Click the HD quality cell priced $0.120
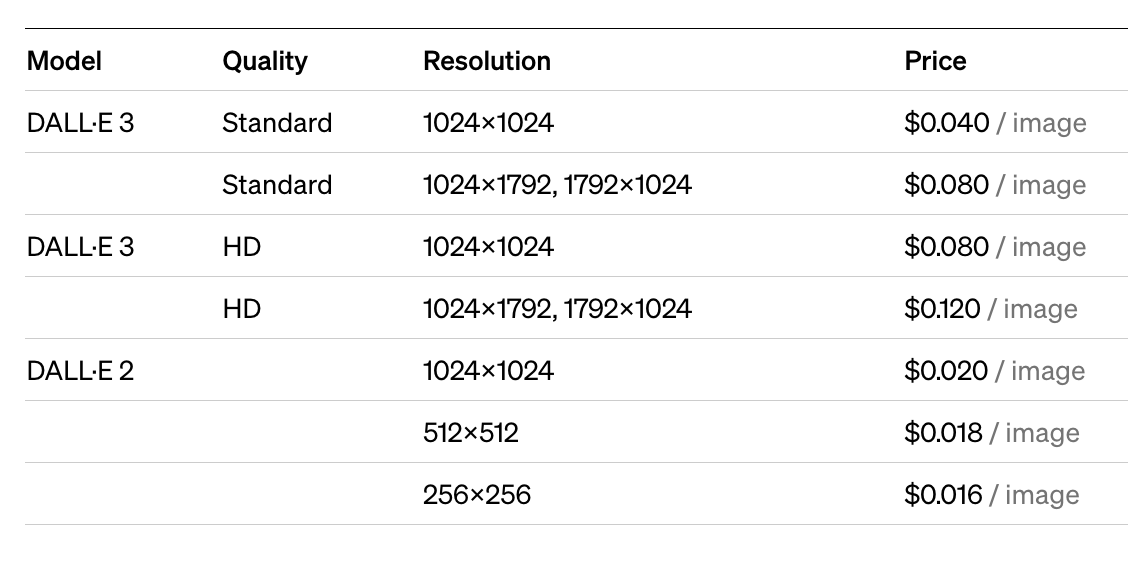This screenshot has height=570, width=1128. click(x=241, y=309)
